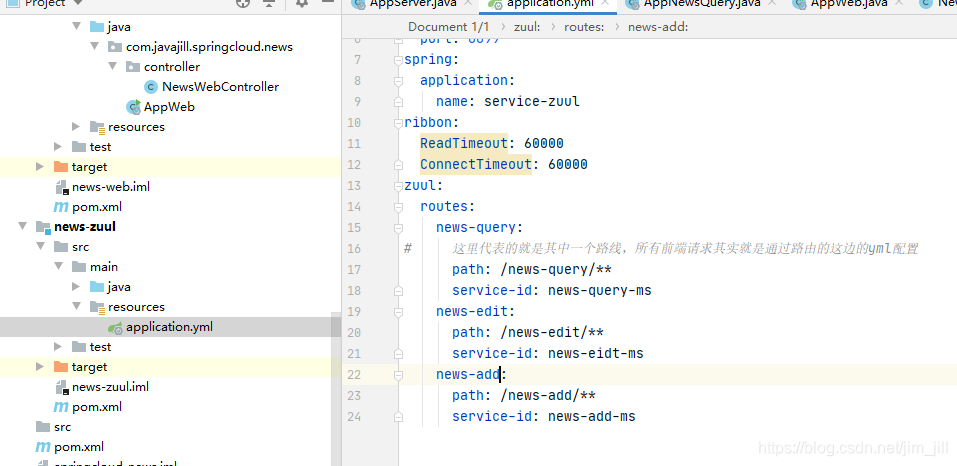Expand target folder above news-web.iml
957x466 pixels.
pos(40,167)
